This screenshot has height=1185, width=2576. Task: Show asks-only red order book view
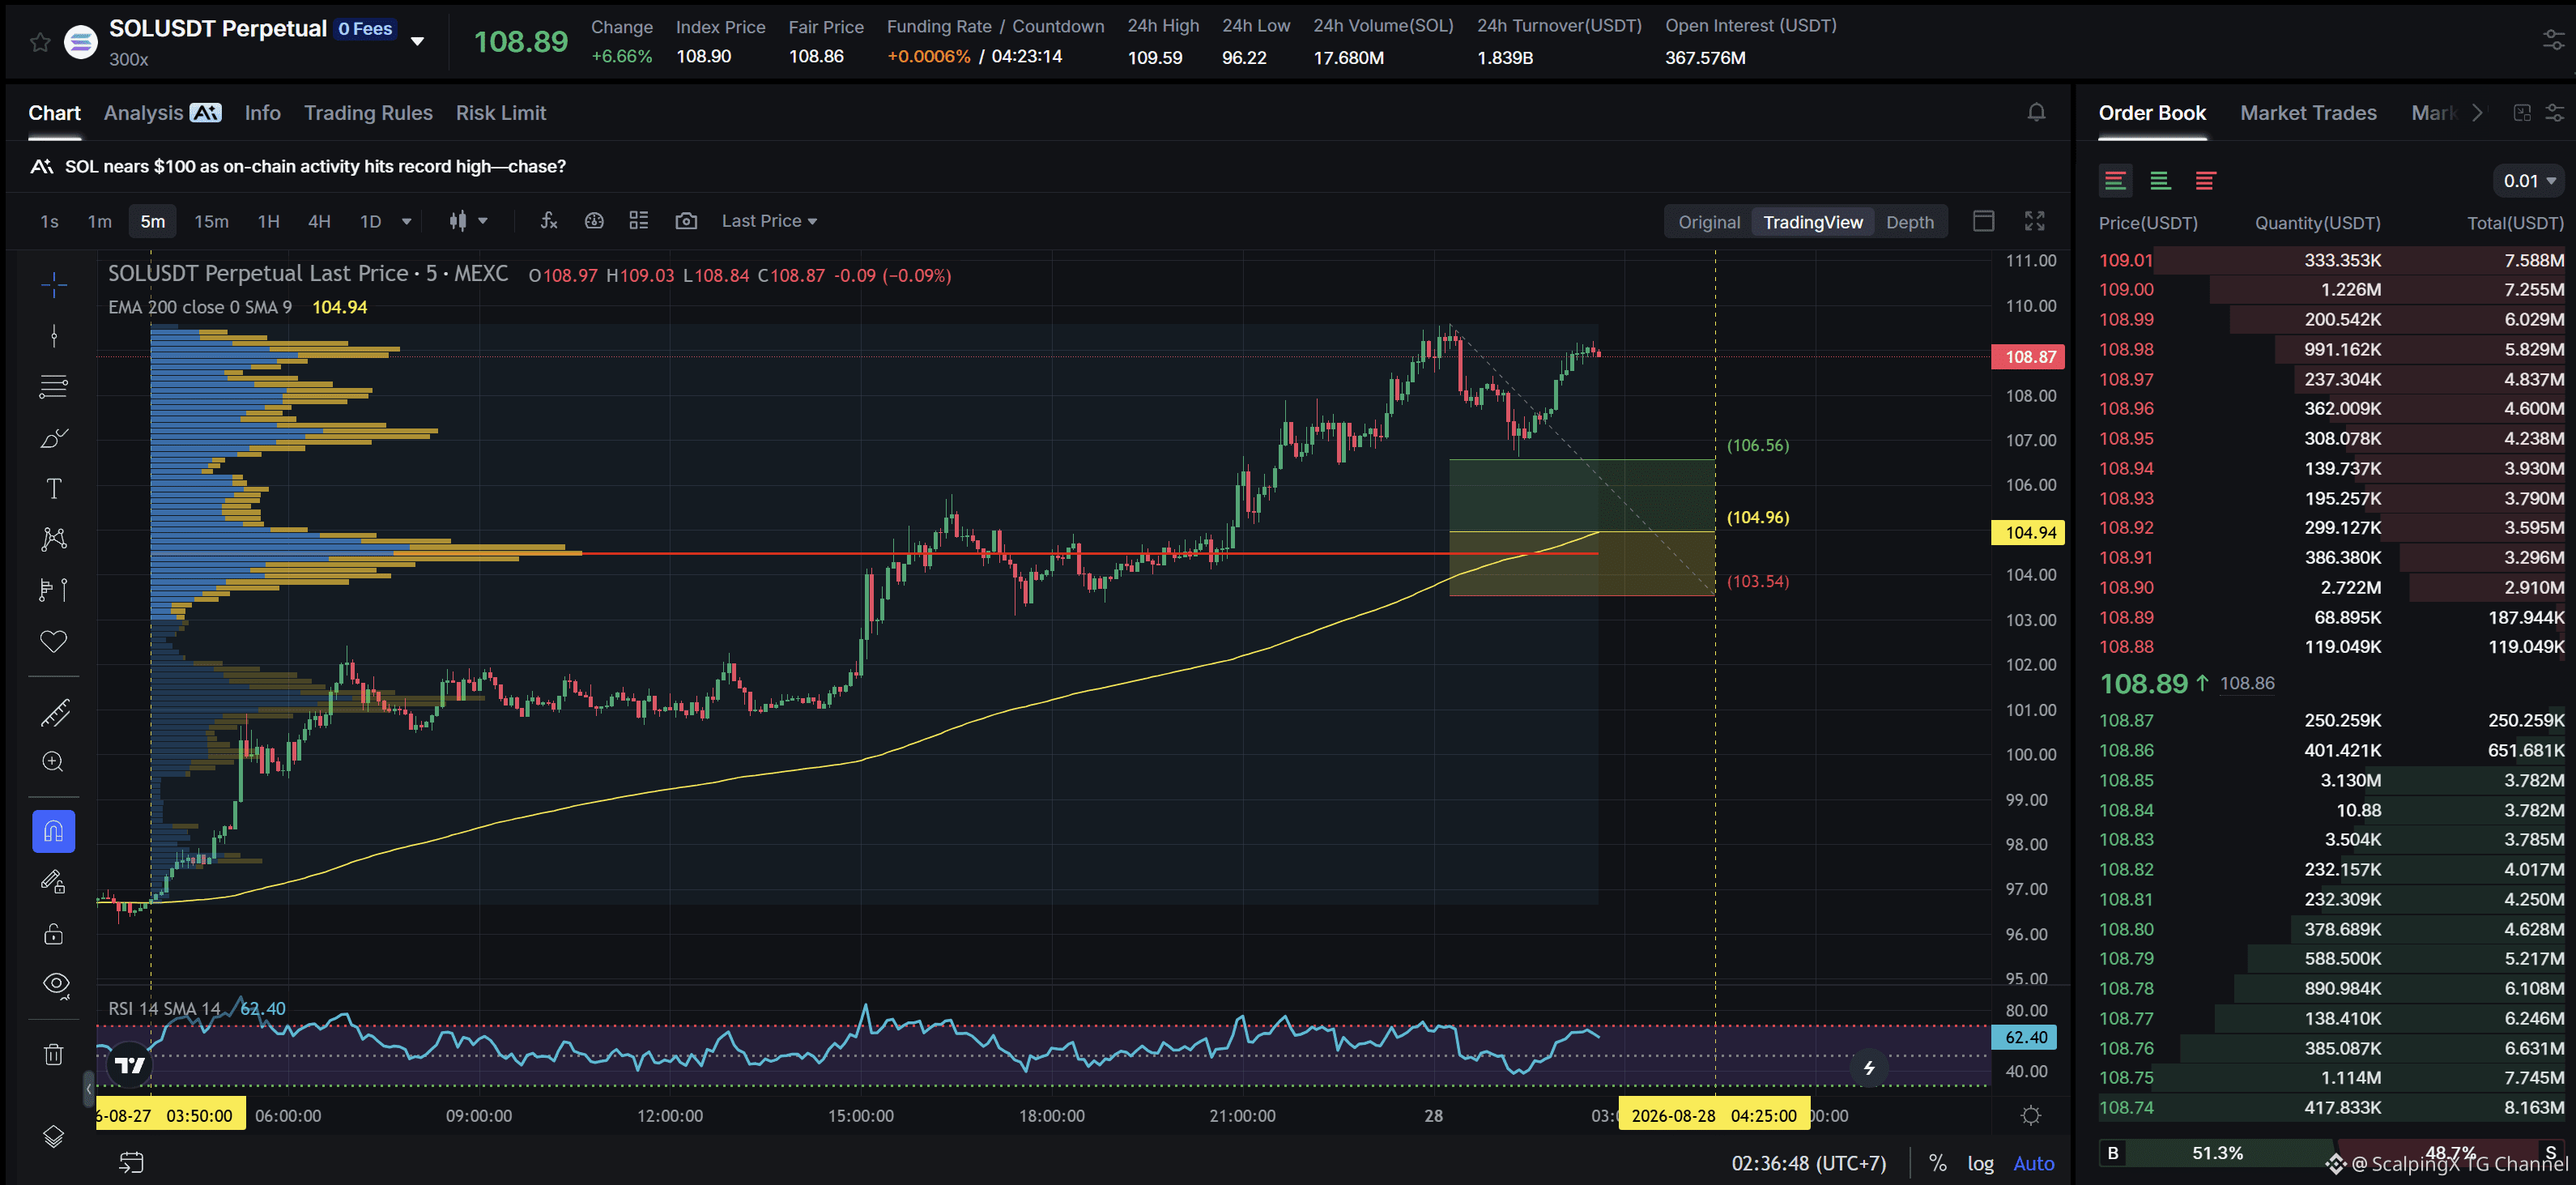(2205, 181)
